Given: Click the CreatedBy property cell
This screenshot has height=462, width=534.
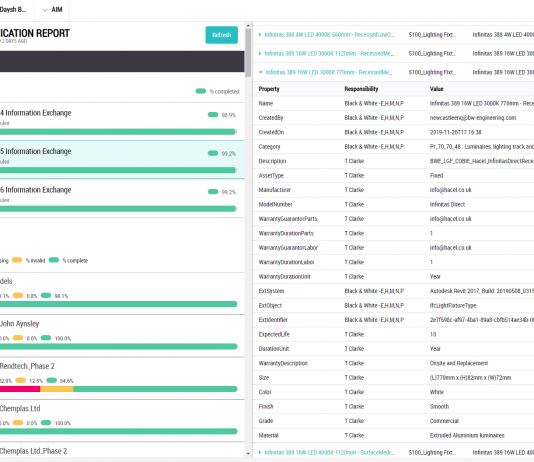Looking at the screenshot, I should point(271,118).
